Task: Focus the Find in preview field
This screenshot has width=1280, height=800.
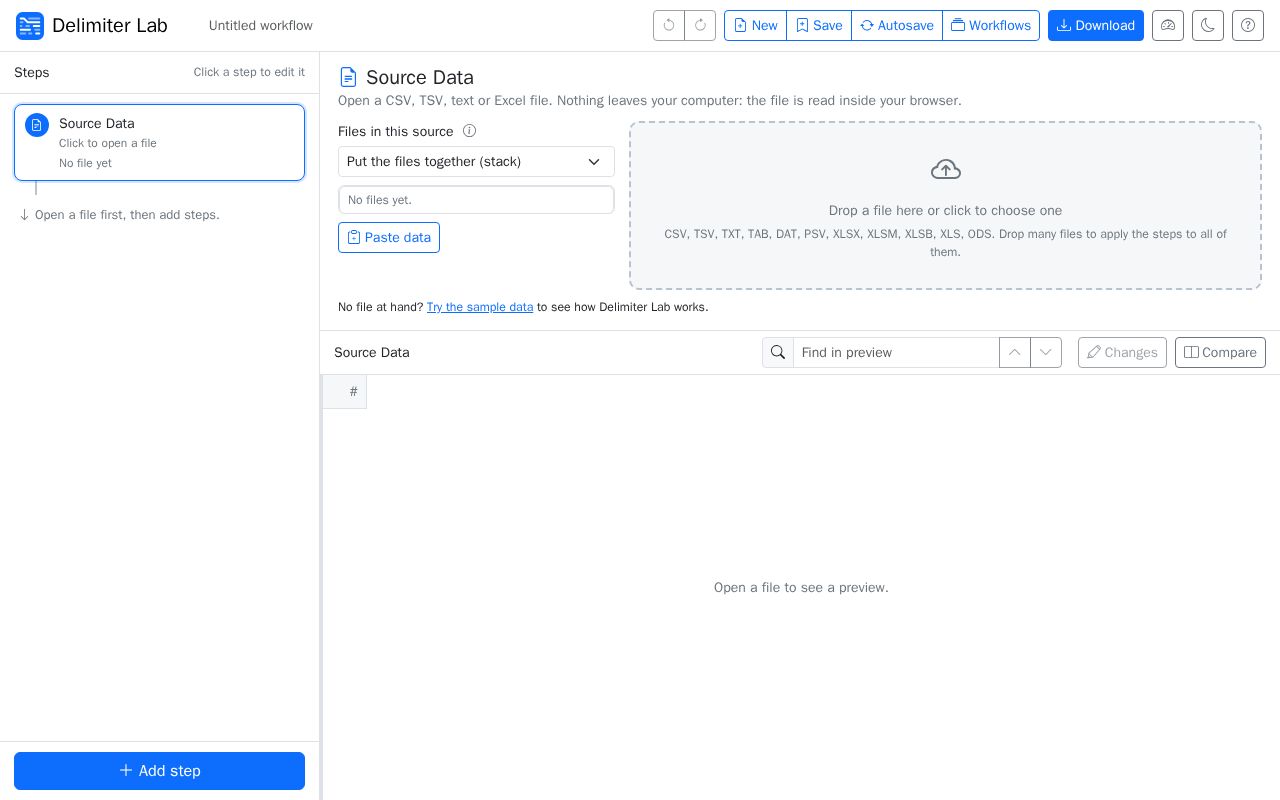Action: 896,353
